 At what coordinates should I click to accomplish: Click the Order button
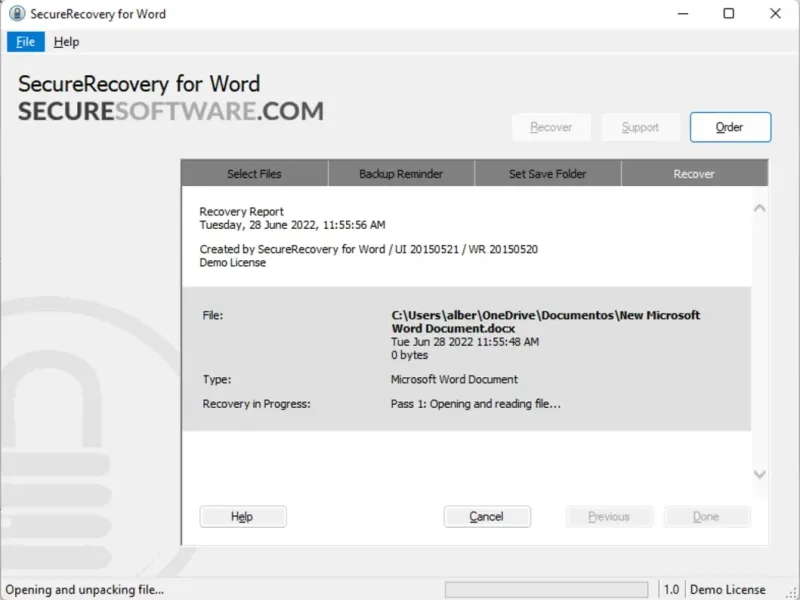click(730, 127)
